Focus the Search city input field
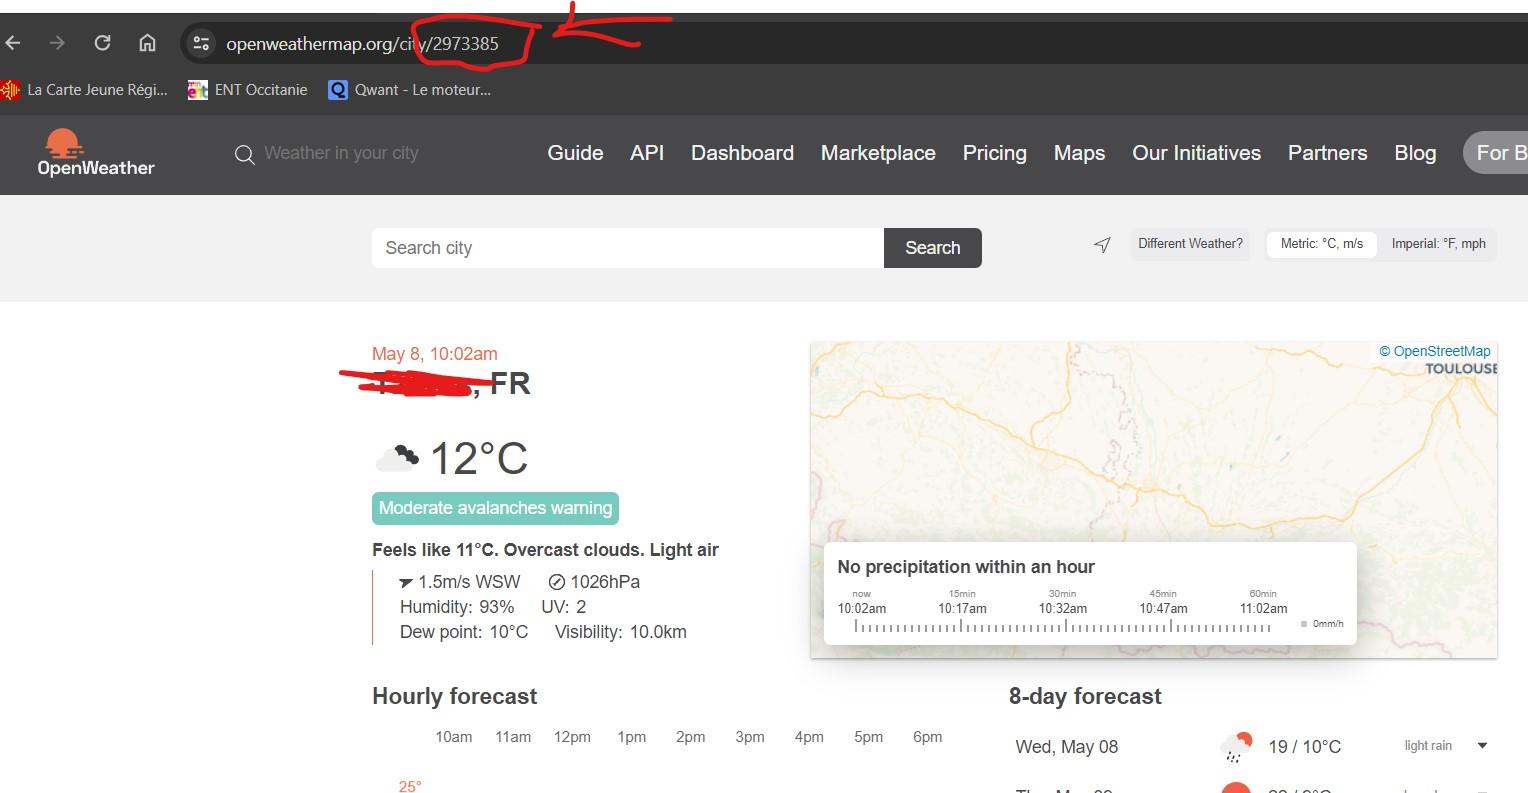Screen dimensions: 1528x793 [628, 248]
